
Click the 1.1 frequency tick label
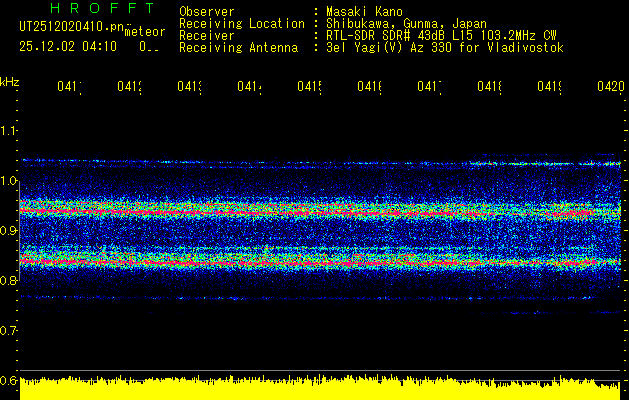9,131
